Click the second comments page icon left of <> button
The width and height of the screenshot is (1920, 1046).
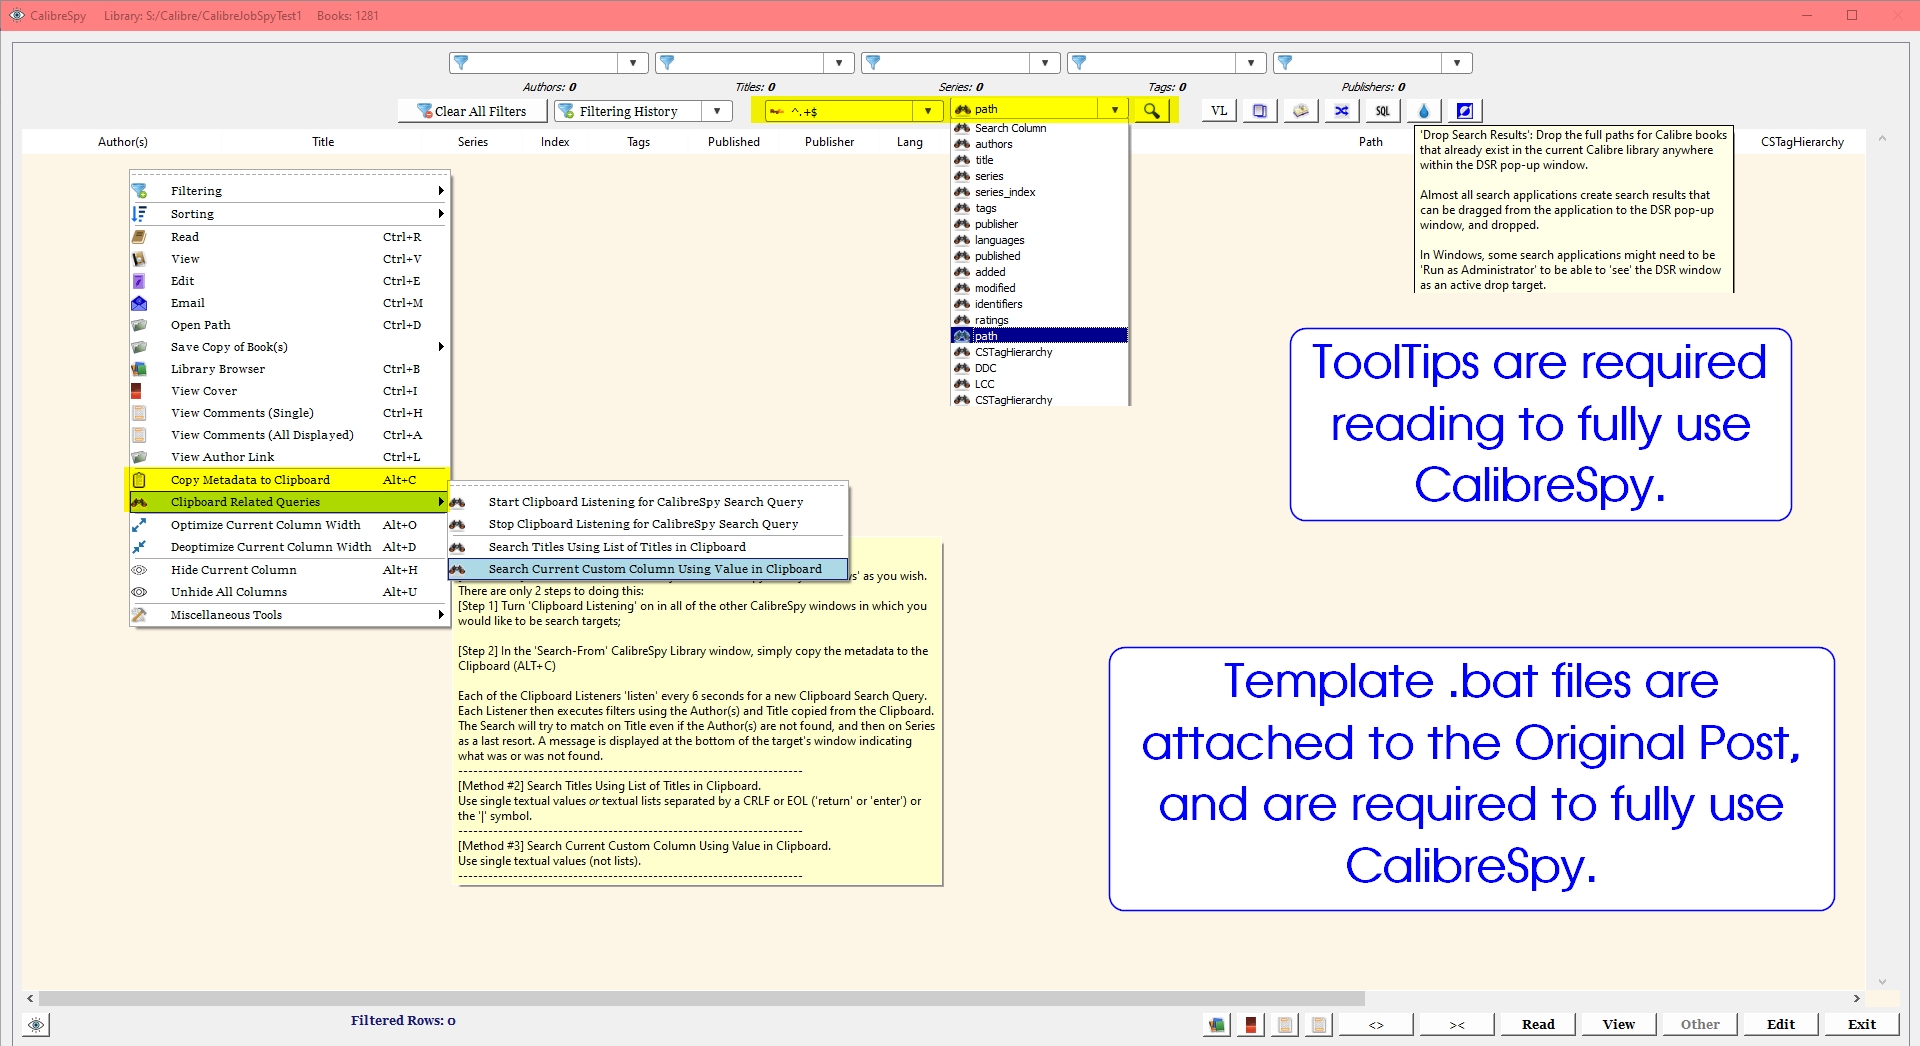1319,1024
